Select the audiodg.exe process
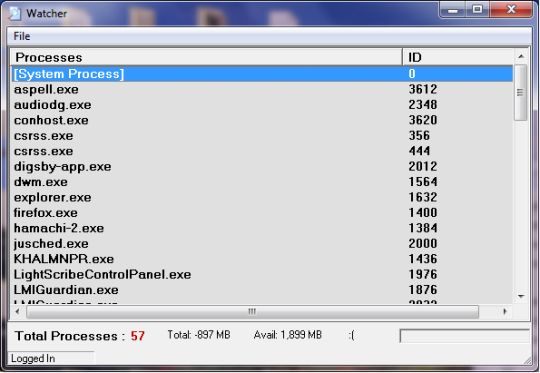The image size is (540, 373). [262, 105]
